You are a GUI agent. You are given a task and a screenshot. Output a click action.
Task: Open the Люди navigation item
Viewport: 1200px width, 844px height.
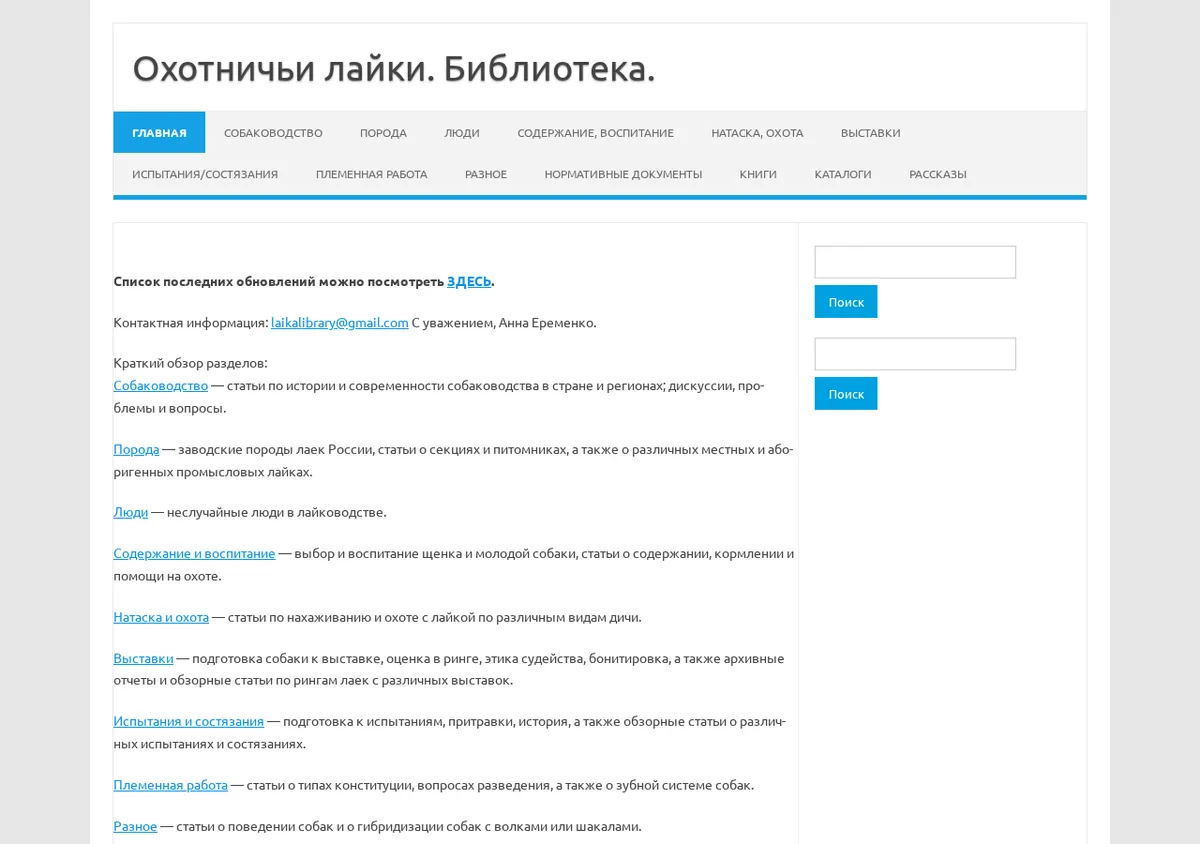point(462,132)
